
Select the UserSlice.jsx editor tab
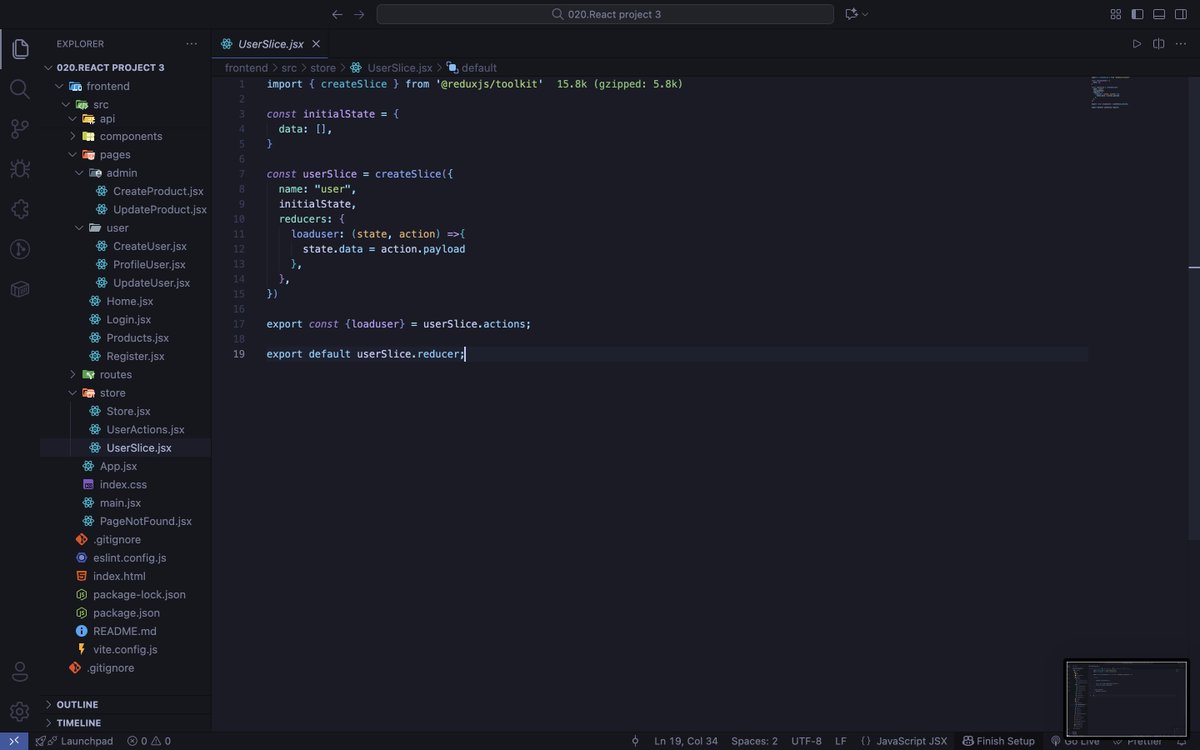click(270, 44)
